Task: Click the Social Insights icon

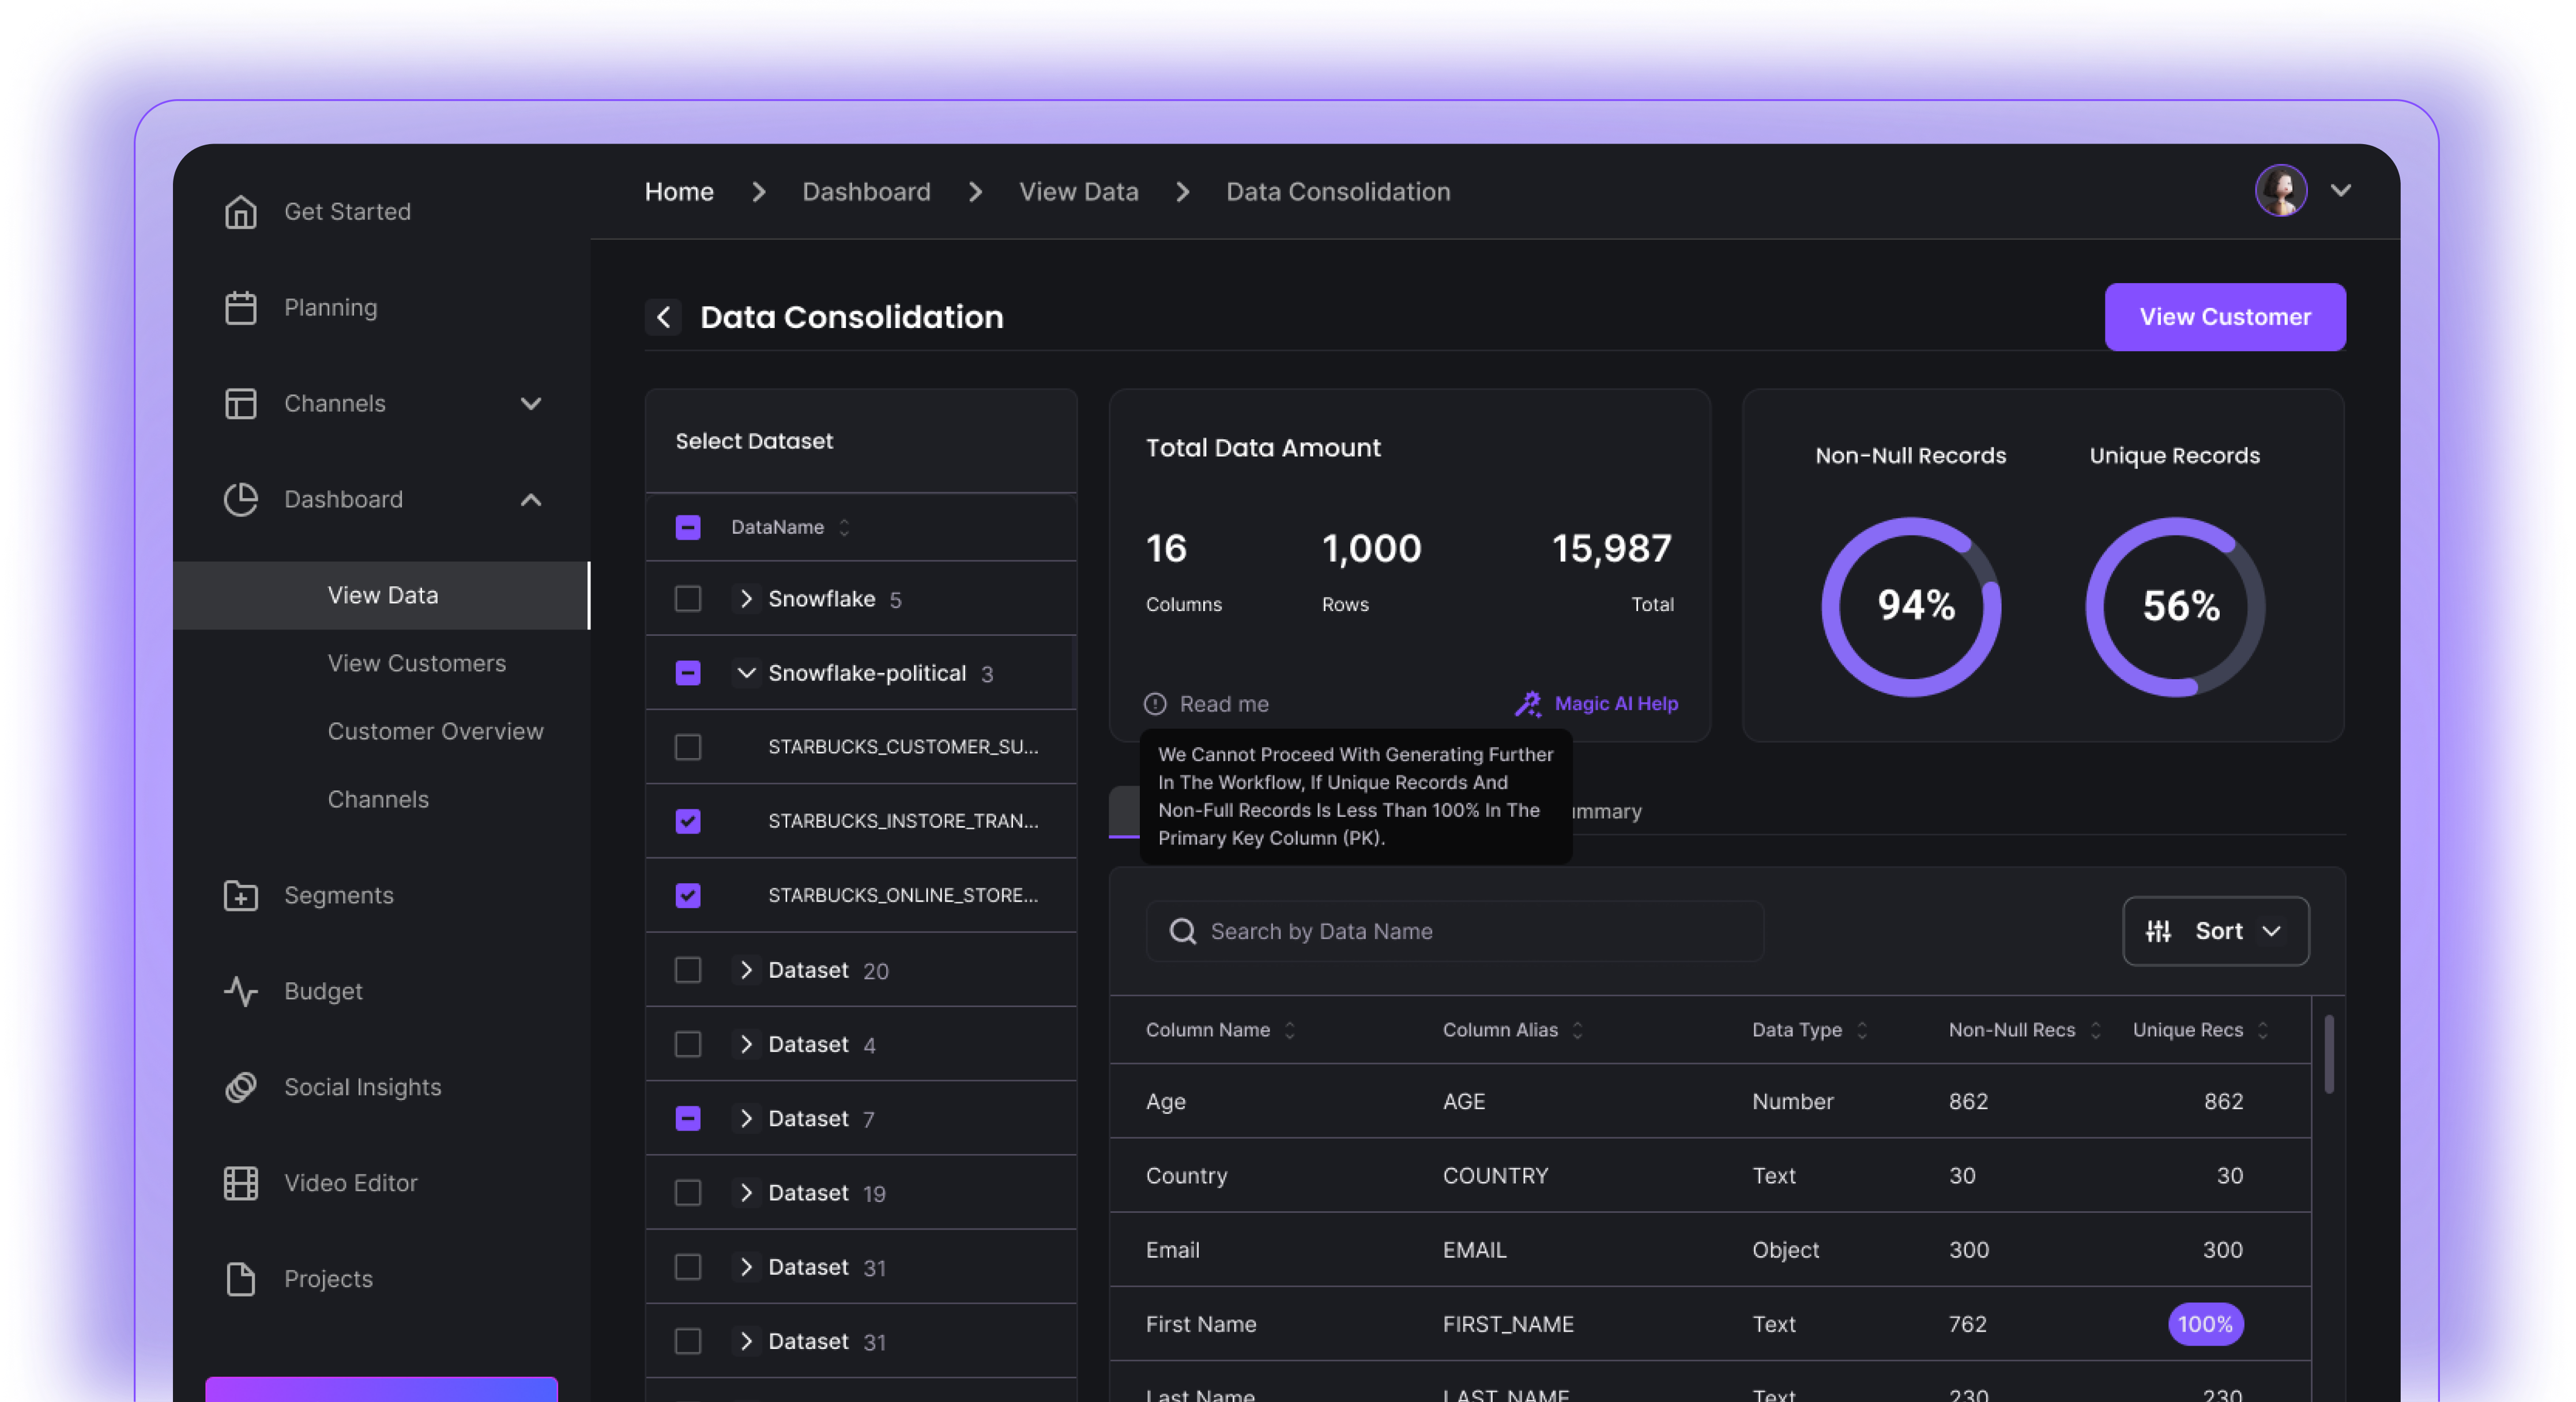Action: coord(240,1088)
